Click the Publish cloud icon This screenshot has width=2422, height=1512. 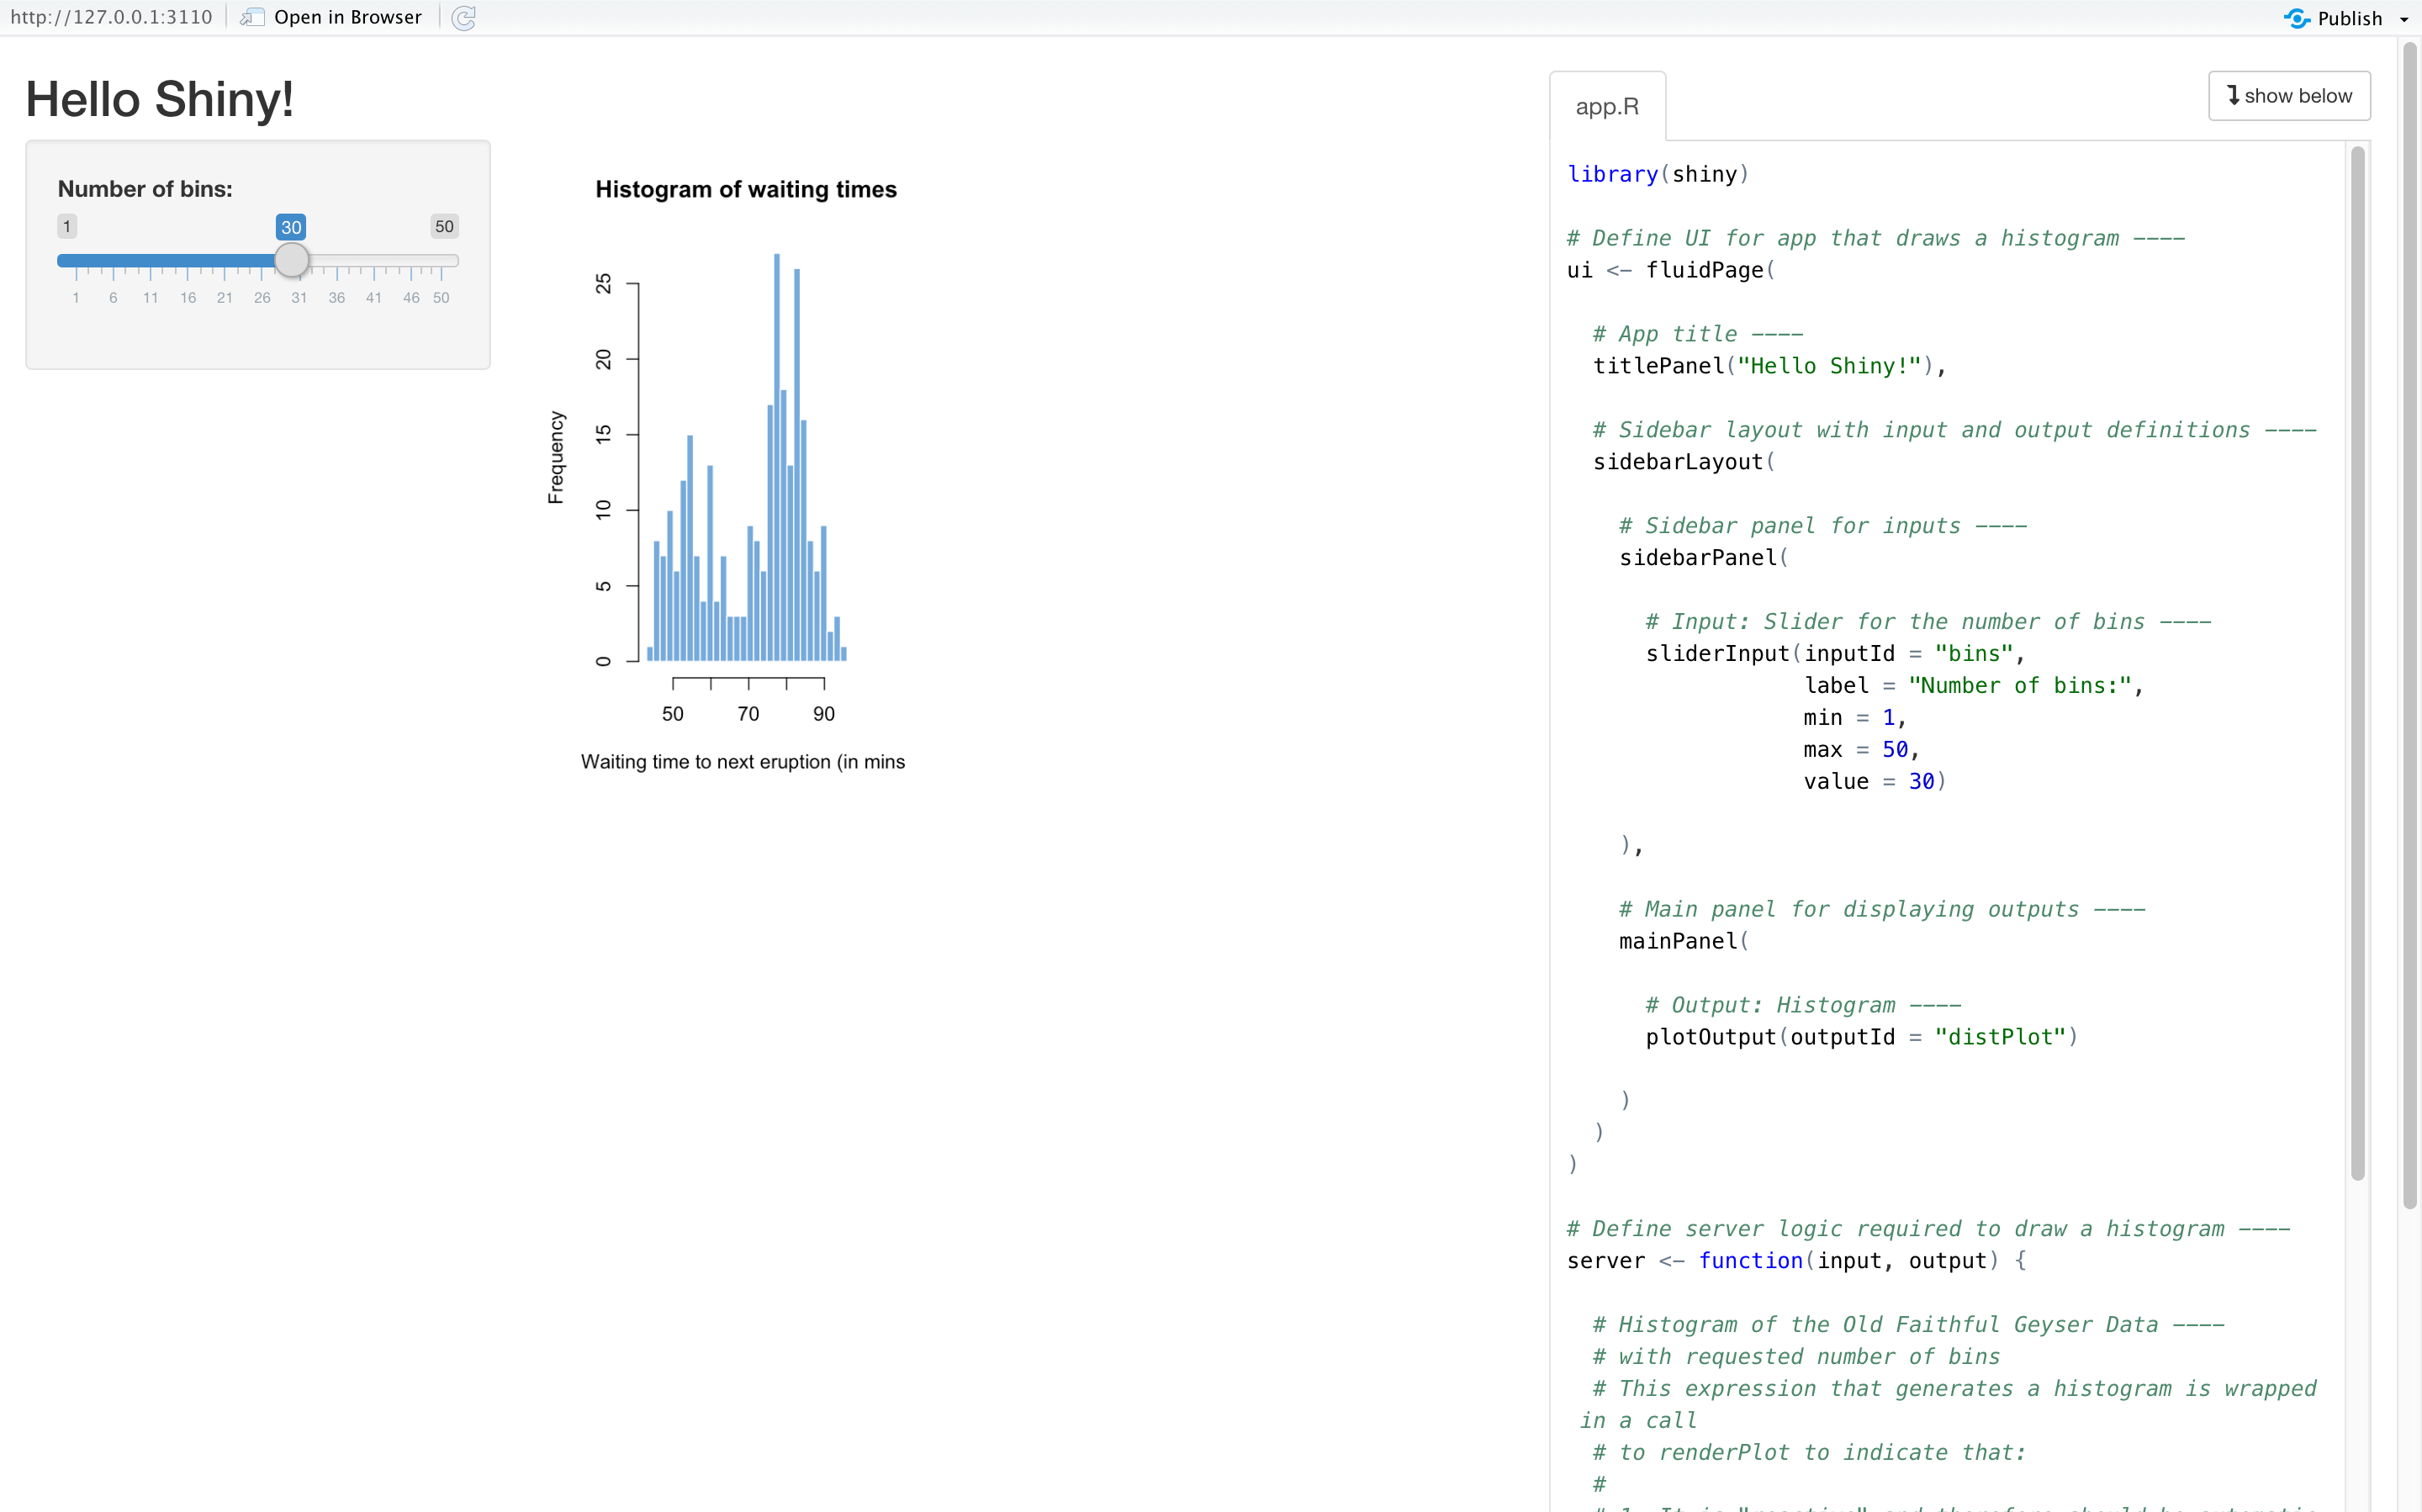pyautogui.click(x=2296, y=18)
